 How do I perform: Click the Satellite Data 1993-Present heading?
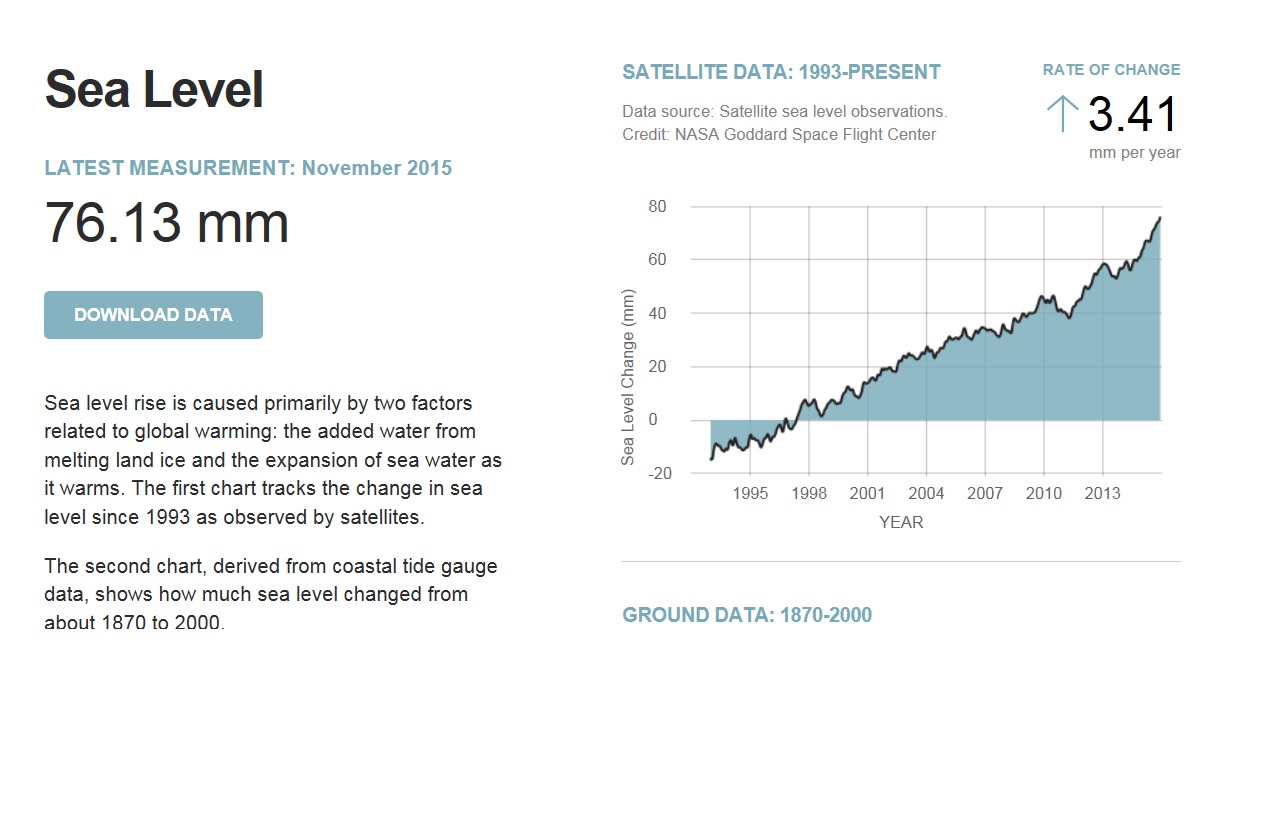781,72
